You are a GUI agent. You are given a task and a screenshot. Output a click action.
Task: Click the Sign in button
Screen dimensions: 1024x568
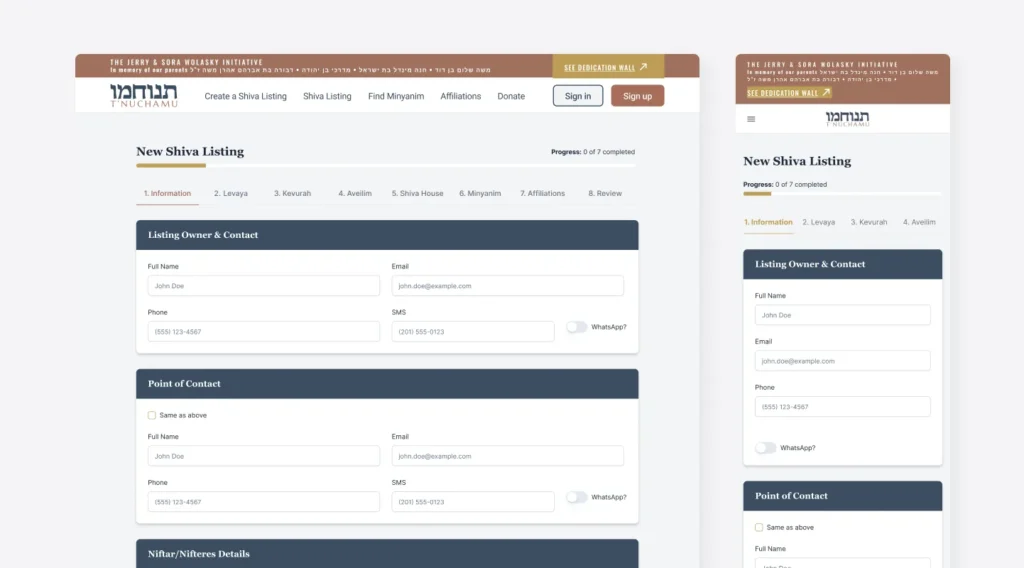click(x=577, y=96)
